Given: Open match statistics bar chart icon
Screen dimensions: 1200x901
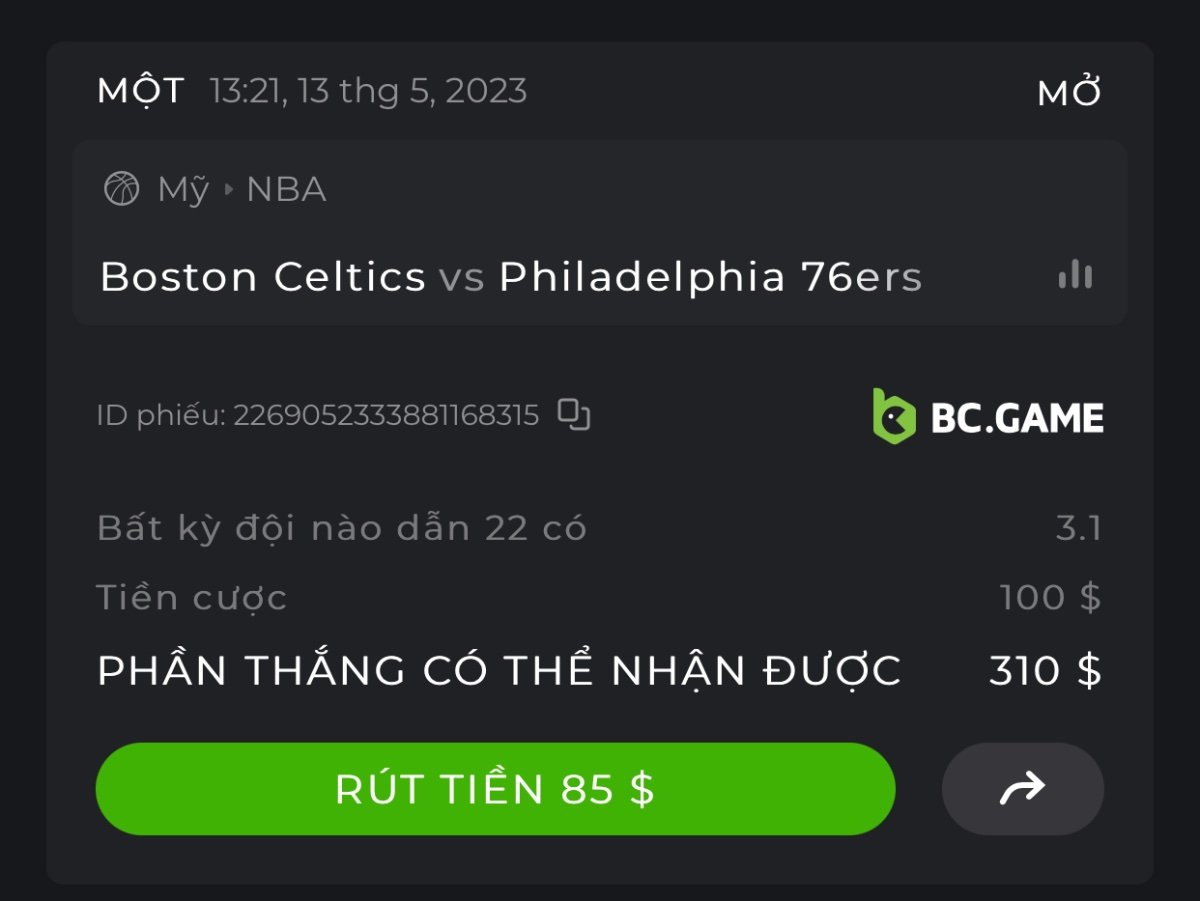Looking at the screenshot, I should coord(1075,275).
